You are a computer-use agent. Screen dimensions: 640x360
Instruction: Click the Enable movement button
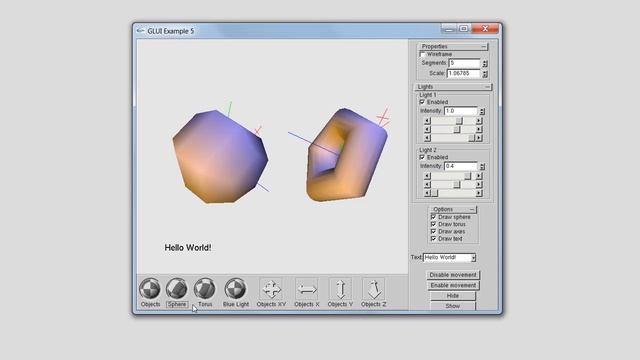click(x=453, y=285)
